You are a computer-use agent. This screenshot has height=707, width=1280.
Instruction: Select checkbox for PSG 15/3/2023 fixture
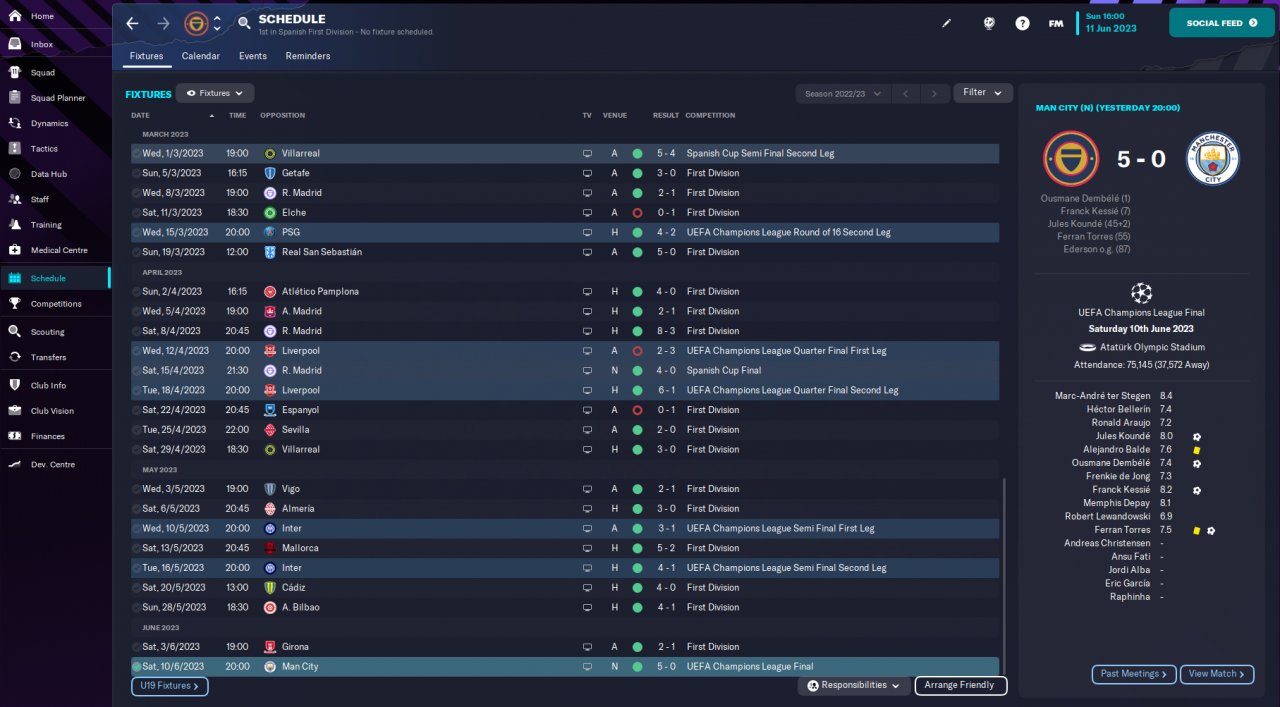pos(136,232)
